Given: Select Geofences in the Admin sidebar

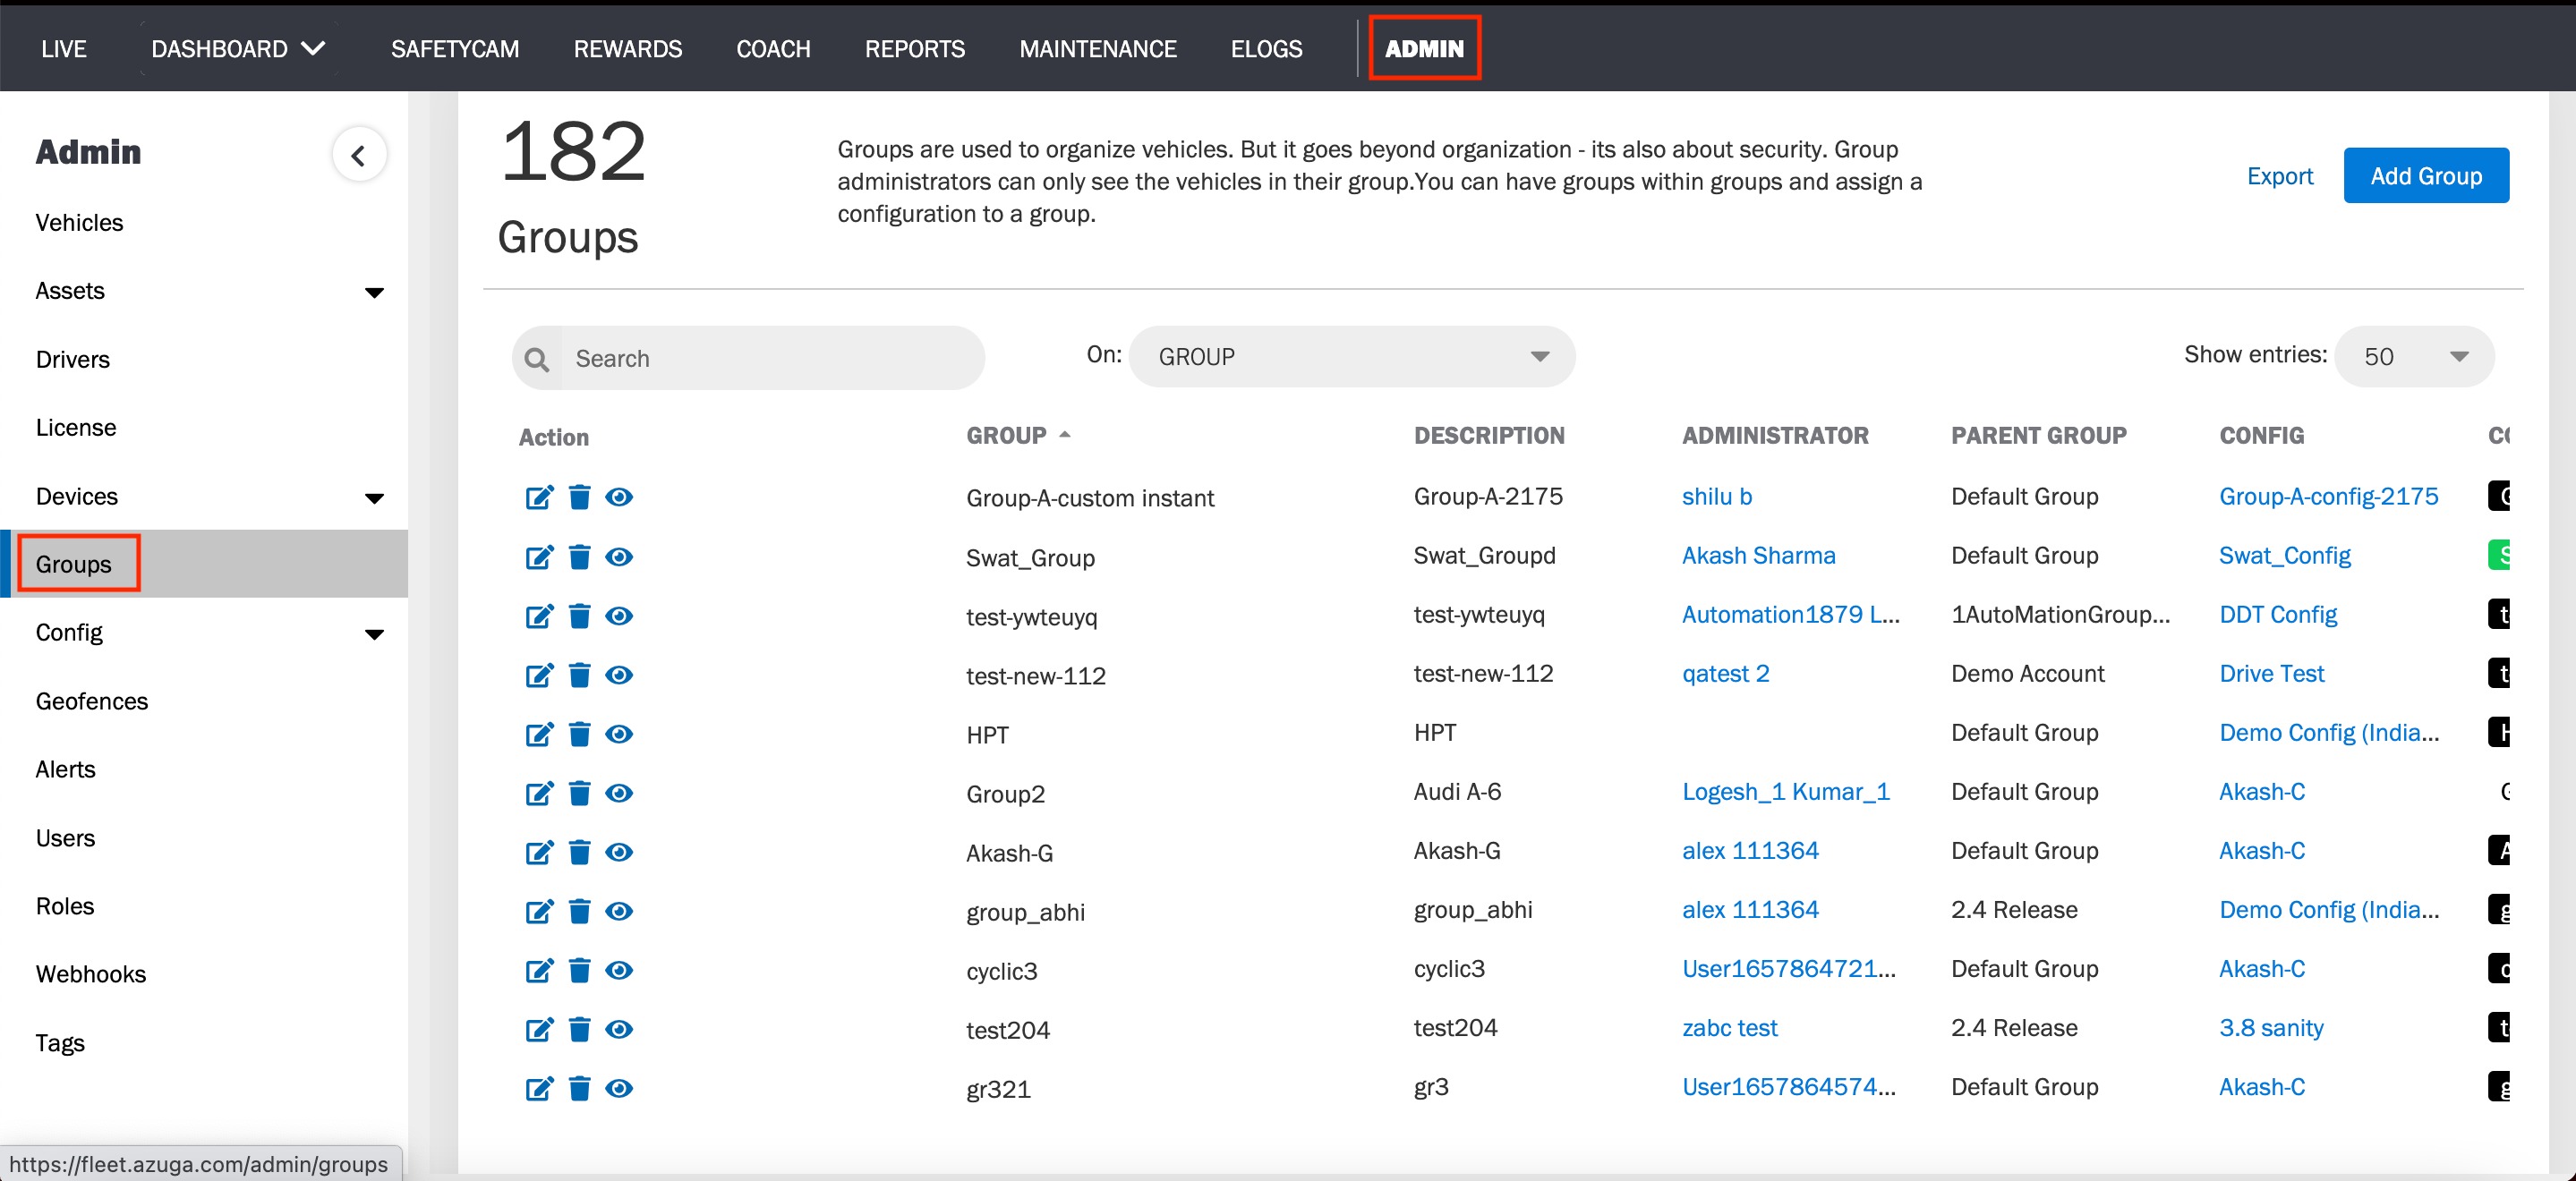Looking at the screenshot, I should (x=91, y=701).
